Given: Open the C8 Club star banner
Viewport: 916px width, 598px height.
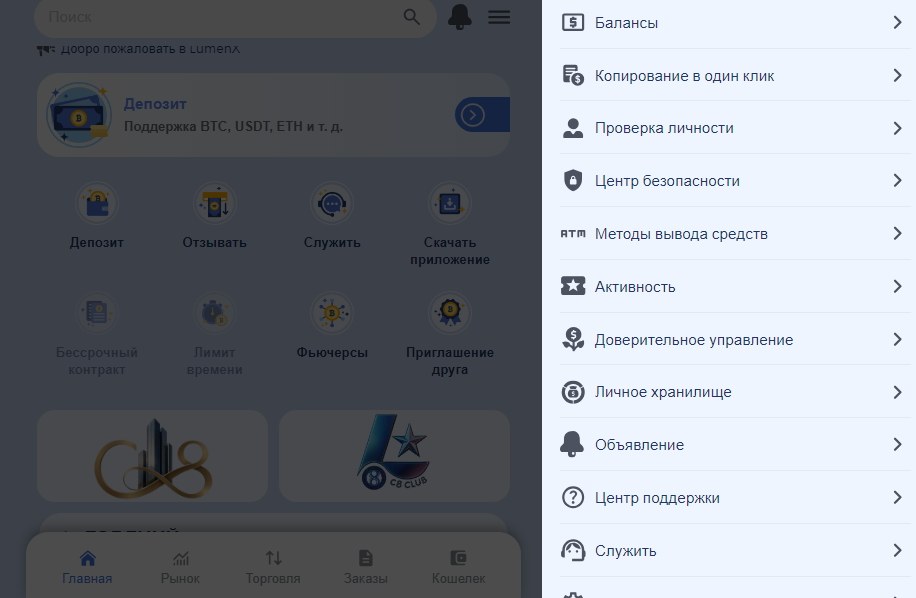Looking at the screenshot, I should pos(394,456).
